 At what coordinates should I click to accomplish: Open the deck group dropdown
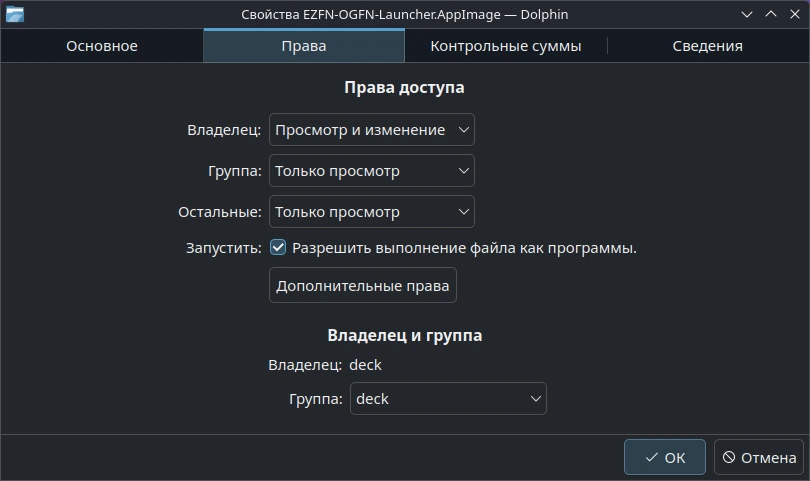pos(448,399)
